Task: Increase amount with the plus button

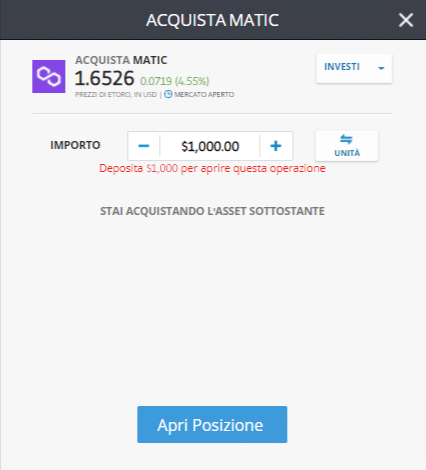Action: pos(276,146)
